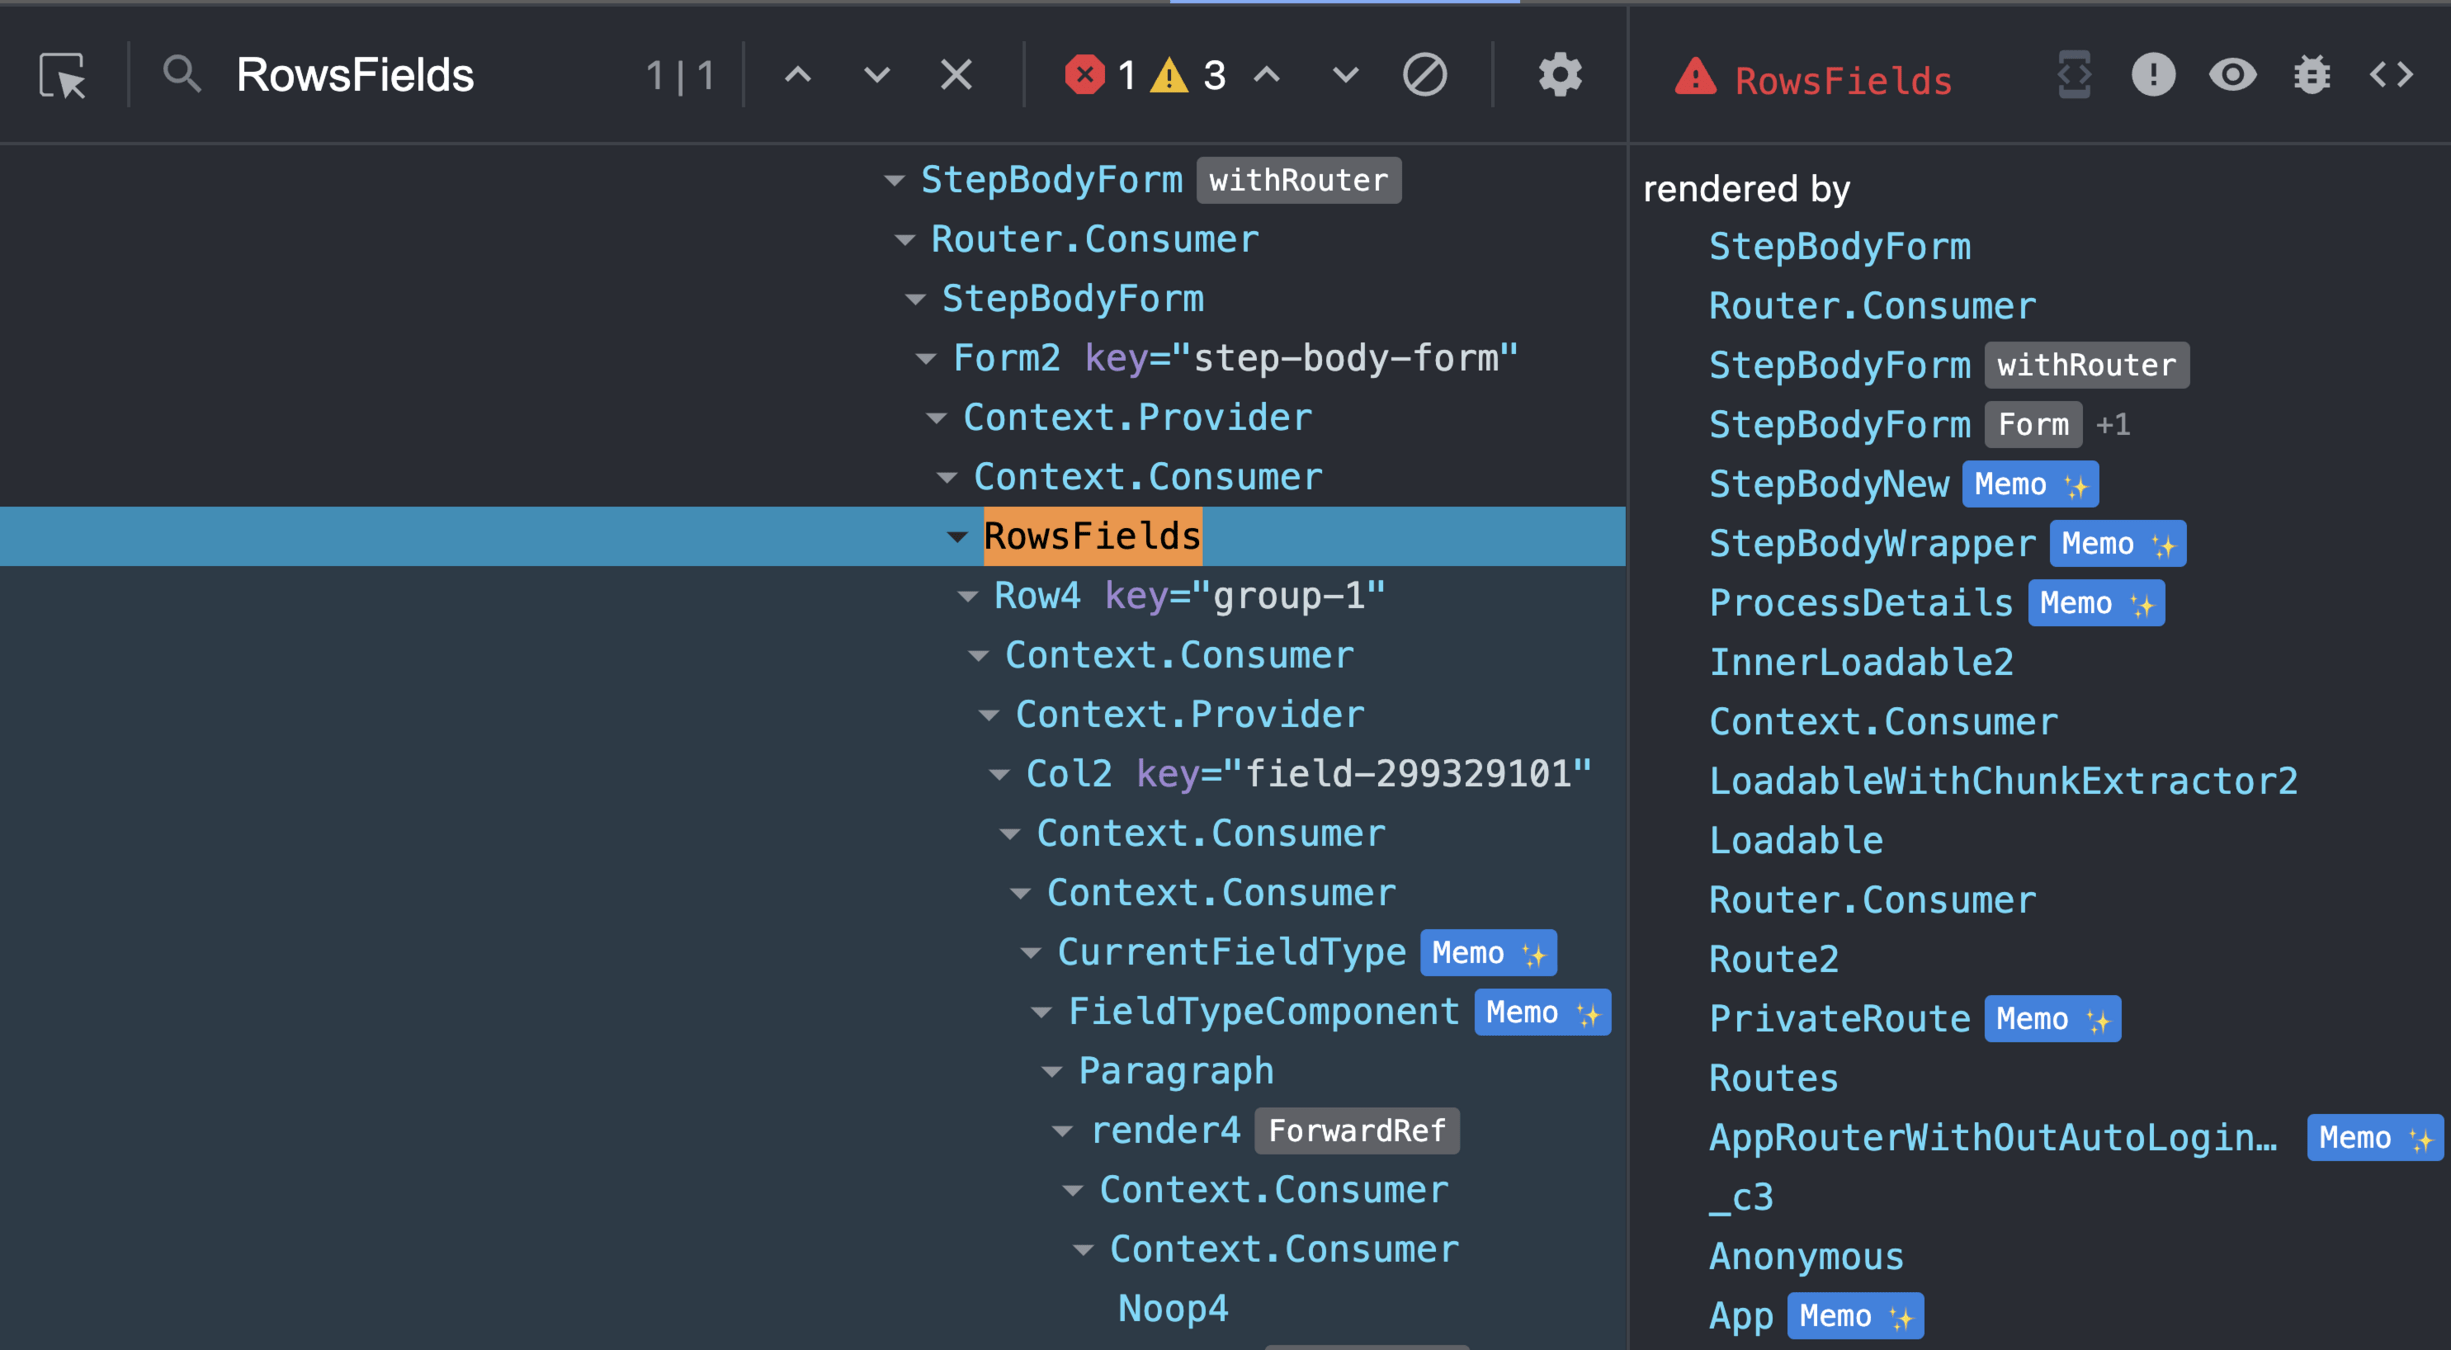Inspect matching DOM element eye icon
The height and width of the screenshot is (1350, 2451).
(2232, 75)
